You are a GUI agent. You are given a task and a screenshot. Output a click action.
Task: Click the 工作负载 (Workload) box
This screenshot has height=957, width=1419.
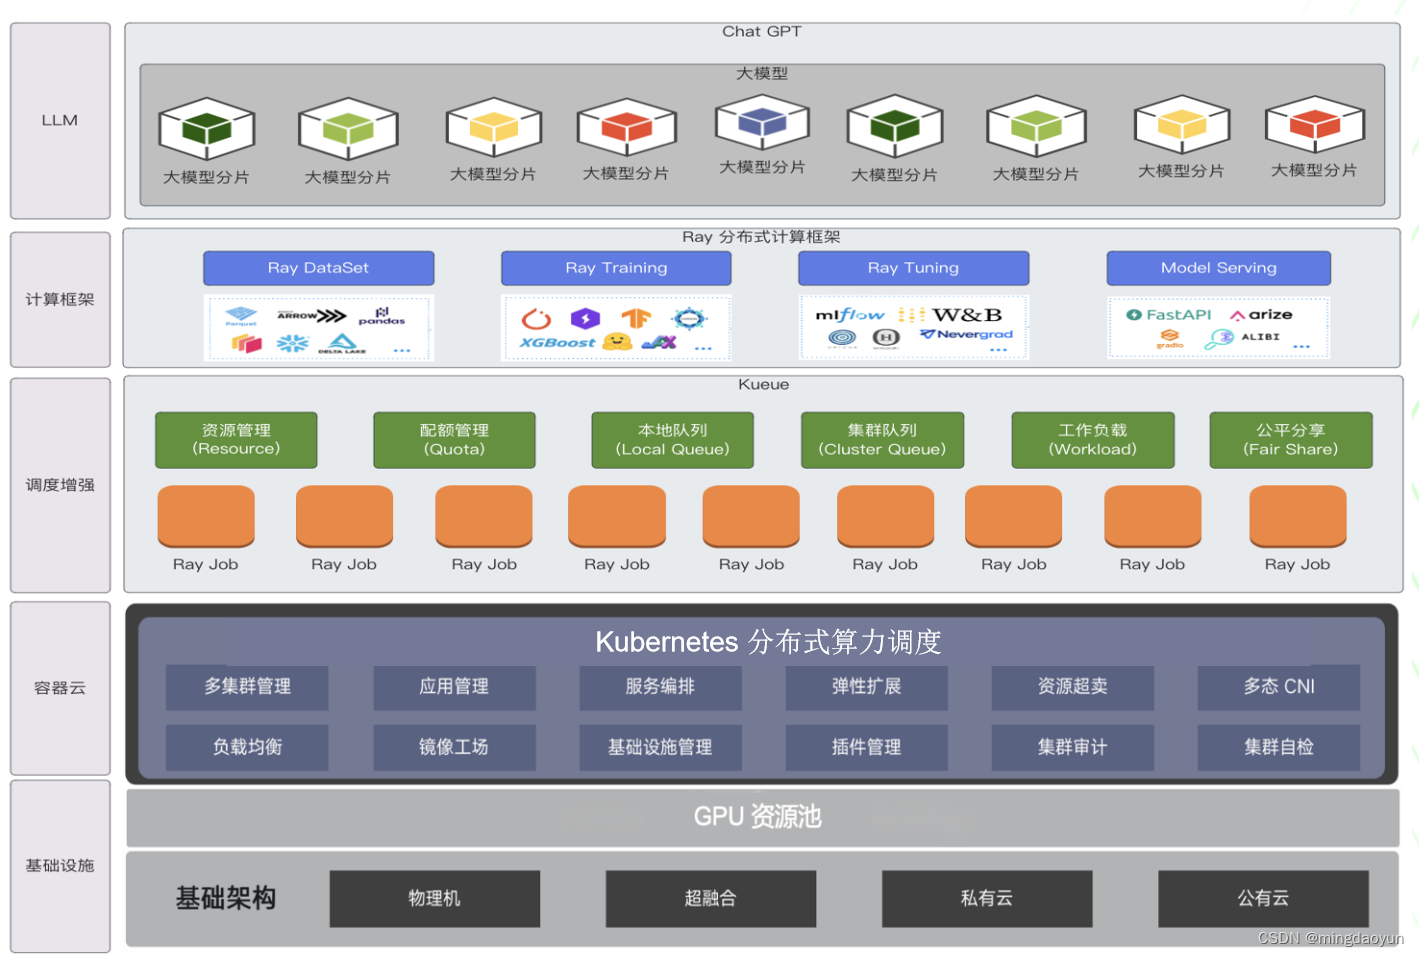(1093, 440)
